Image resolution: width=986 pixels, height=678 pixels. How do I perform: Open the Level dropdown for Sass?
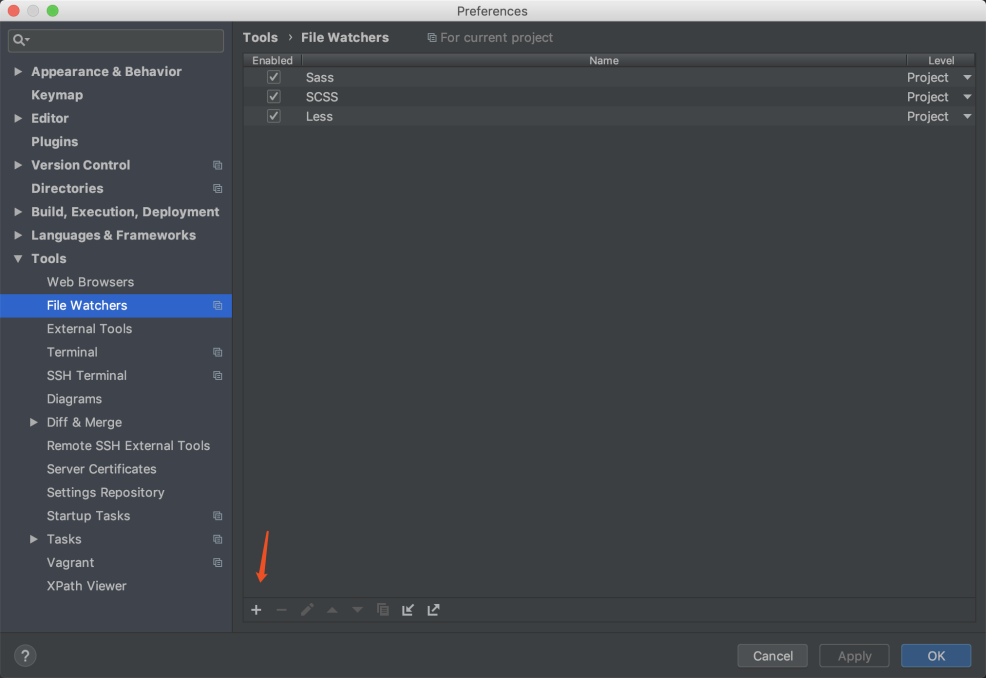click(966, 78)
